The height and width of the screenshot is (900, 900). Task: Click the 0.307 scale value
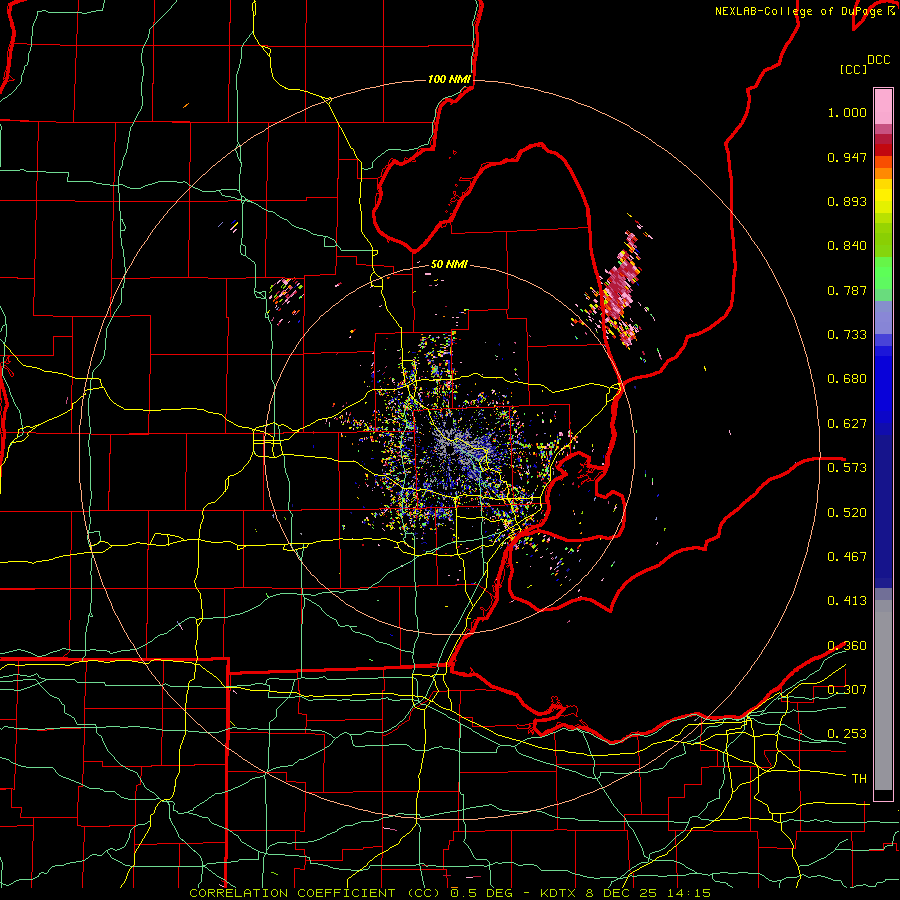tap(847, 690)
